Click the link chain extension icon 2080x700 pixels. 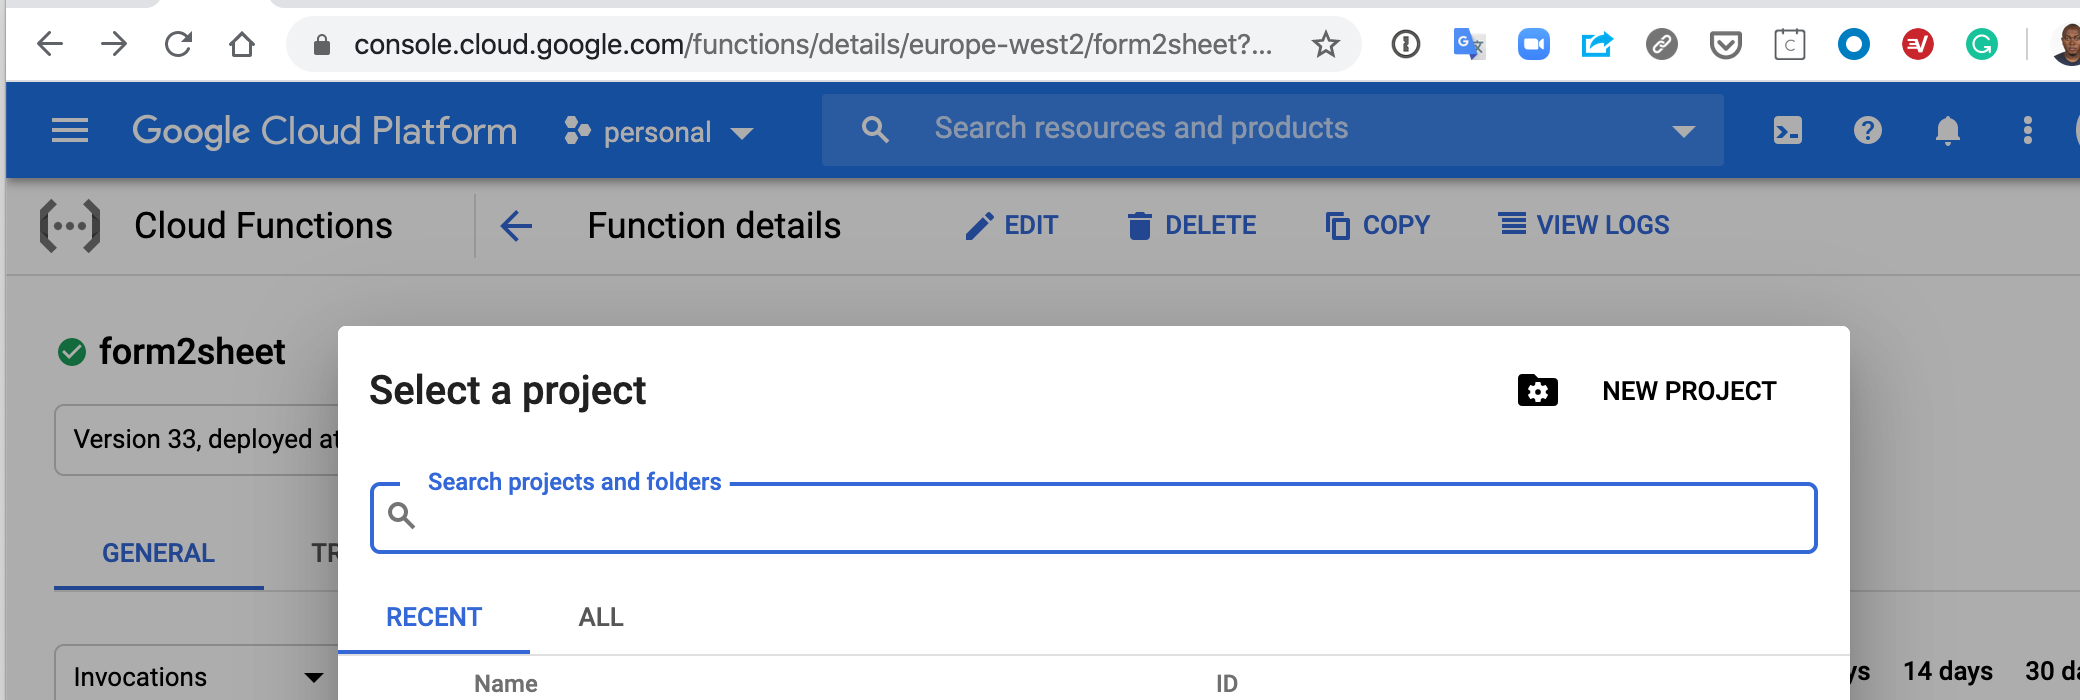1661,44
